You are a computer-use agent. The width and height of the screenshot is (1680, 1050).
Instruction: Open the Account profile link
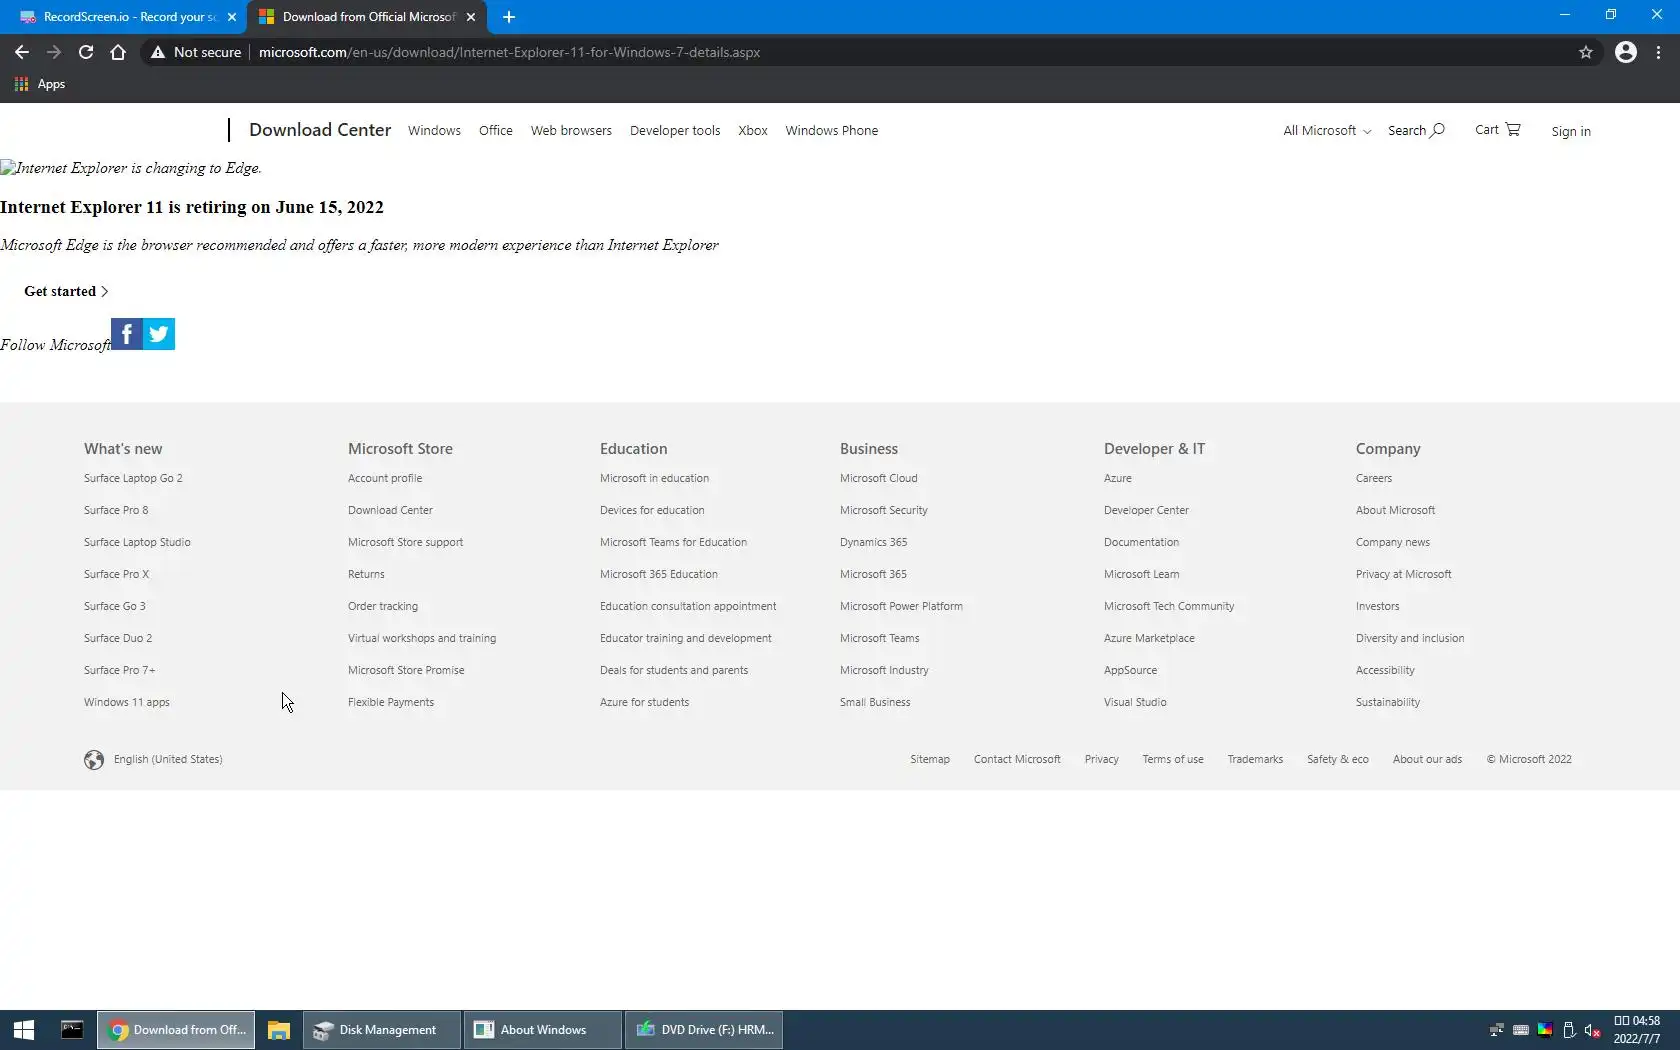click(x=385, y=478)
